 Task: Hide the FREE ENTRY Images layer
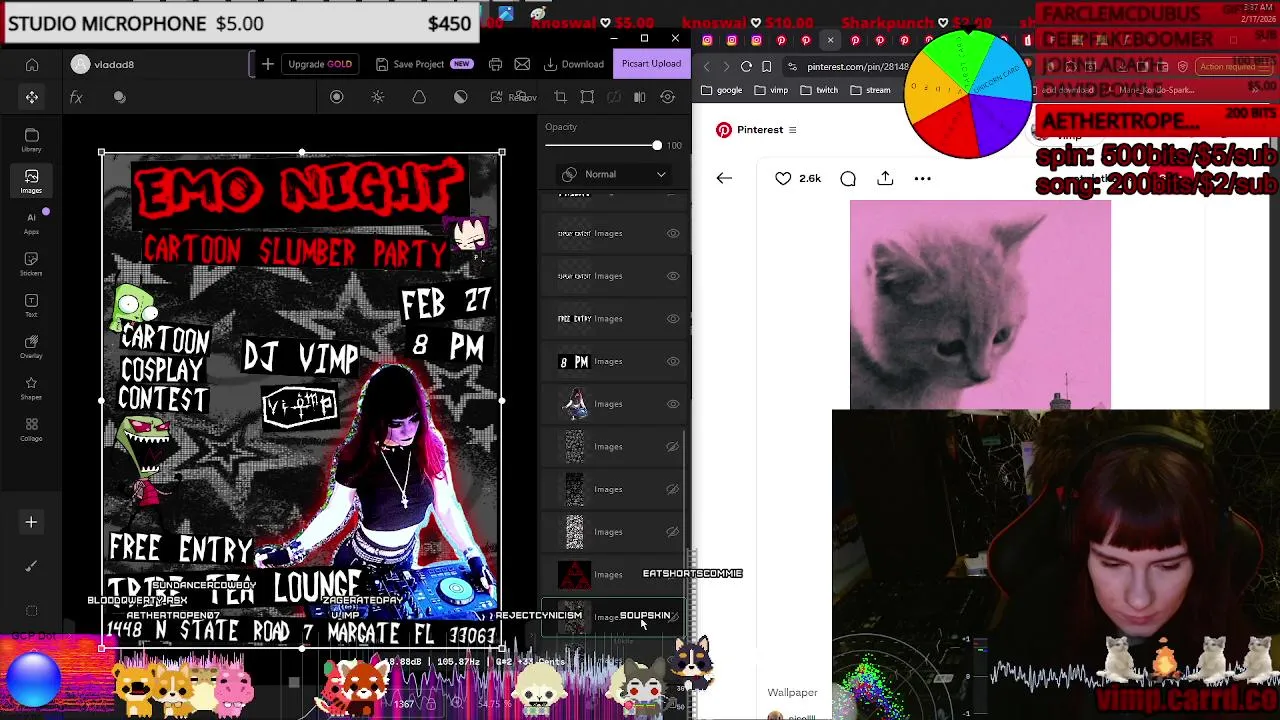pos(673,318)
